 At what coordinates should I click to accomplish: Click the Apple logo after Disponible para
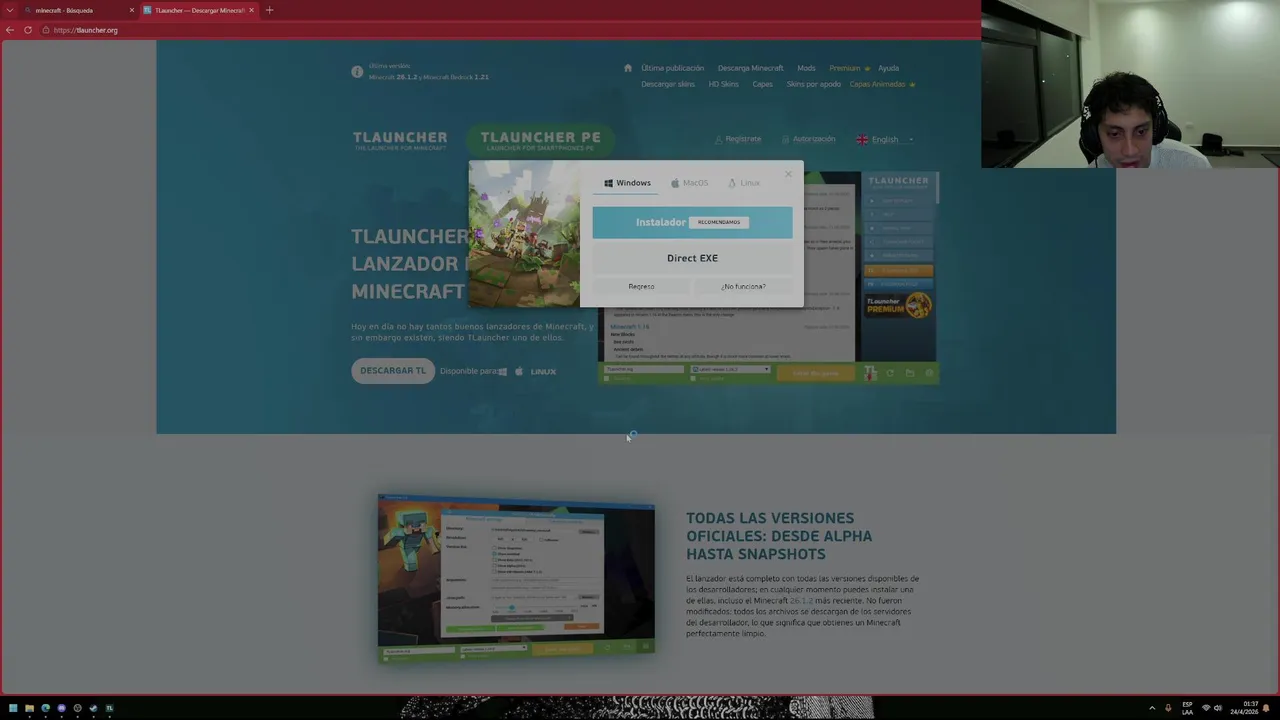tap(518, 371)
